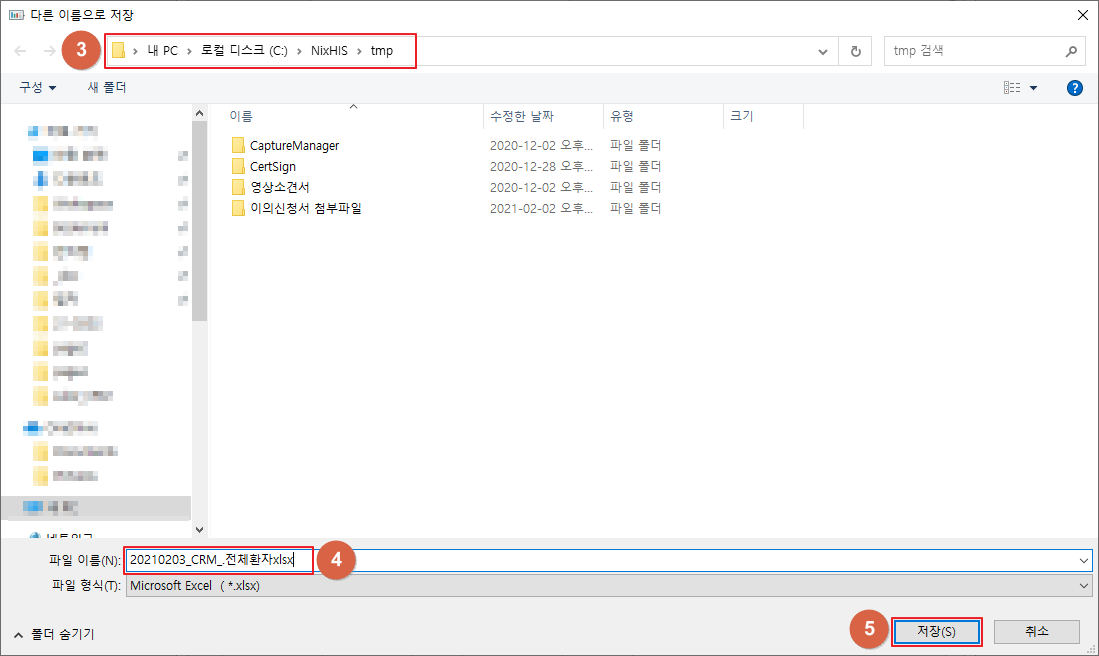The height and width of the screenshot is (656, 1099).
Task: Expand the address bar history dropdown
Action: (x=823, y=51)
